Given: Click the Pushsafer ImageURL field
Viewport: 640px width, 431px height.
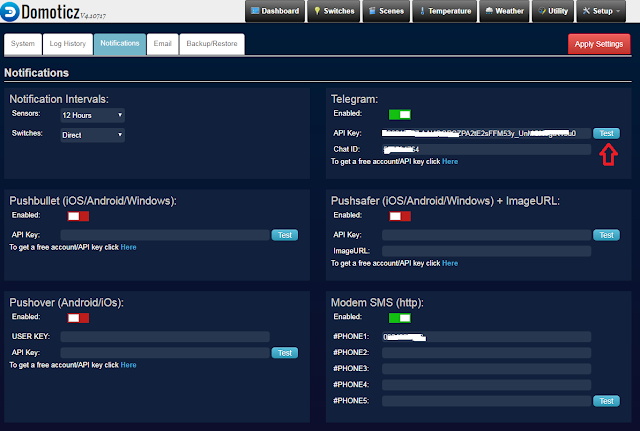Looking at the screenshot, I should coord(486,251).
